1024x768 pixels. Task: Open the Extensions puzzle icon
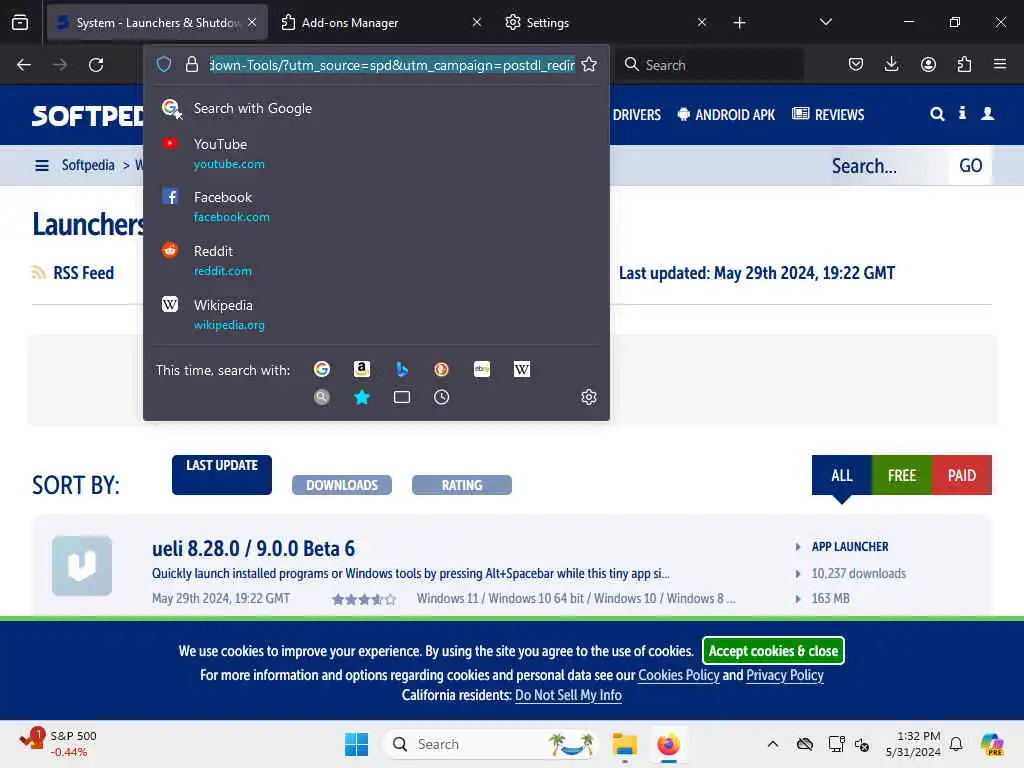pyautogui.click(x=964, y=64)
